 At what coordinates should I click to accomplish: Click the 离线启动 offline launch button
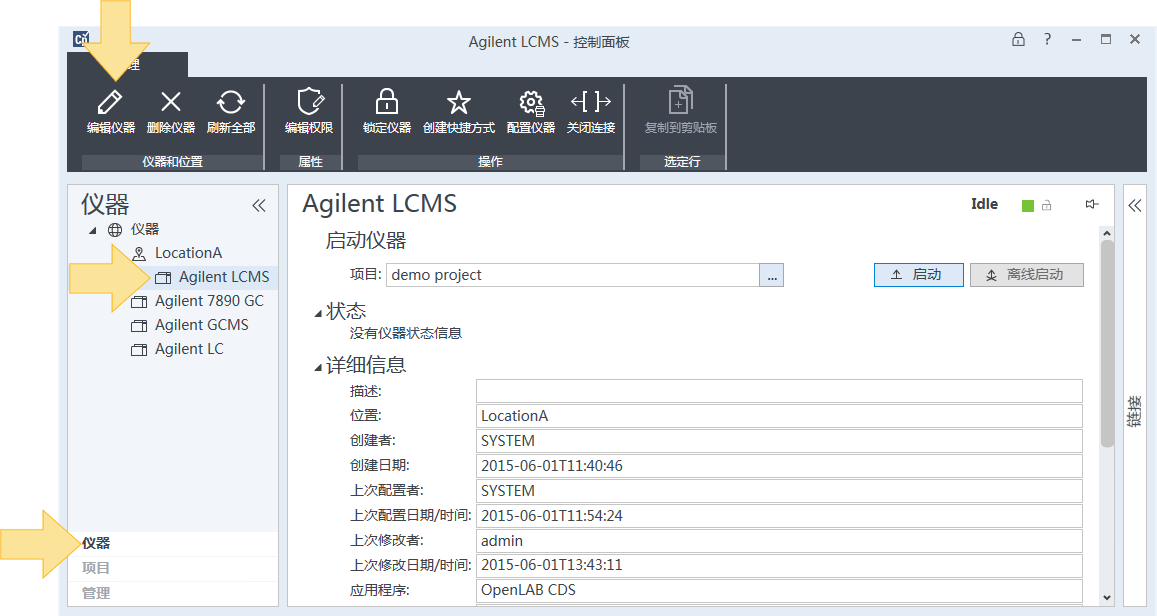(x=1026, y=274)
